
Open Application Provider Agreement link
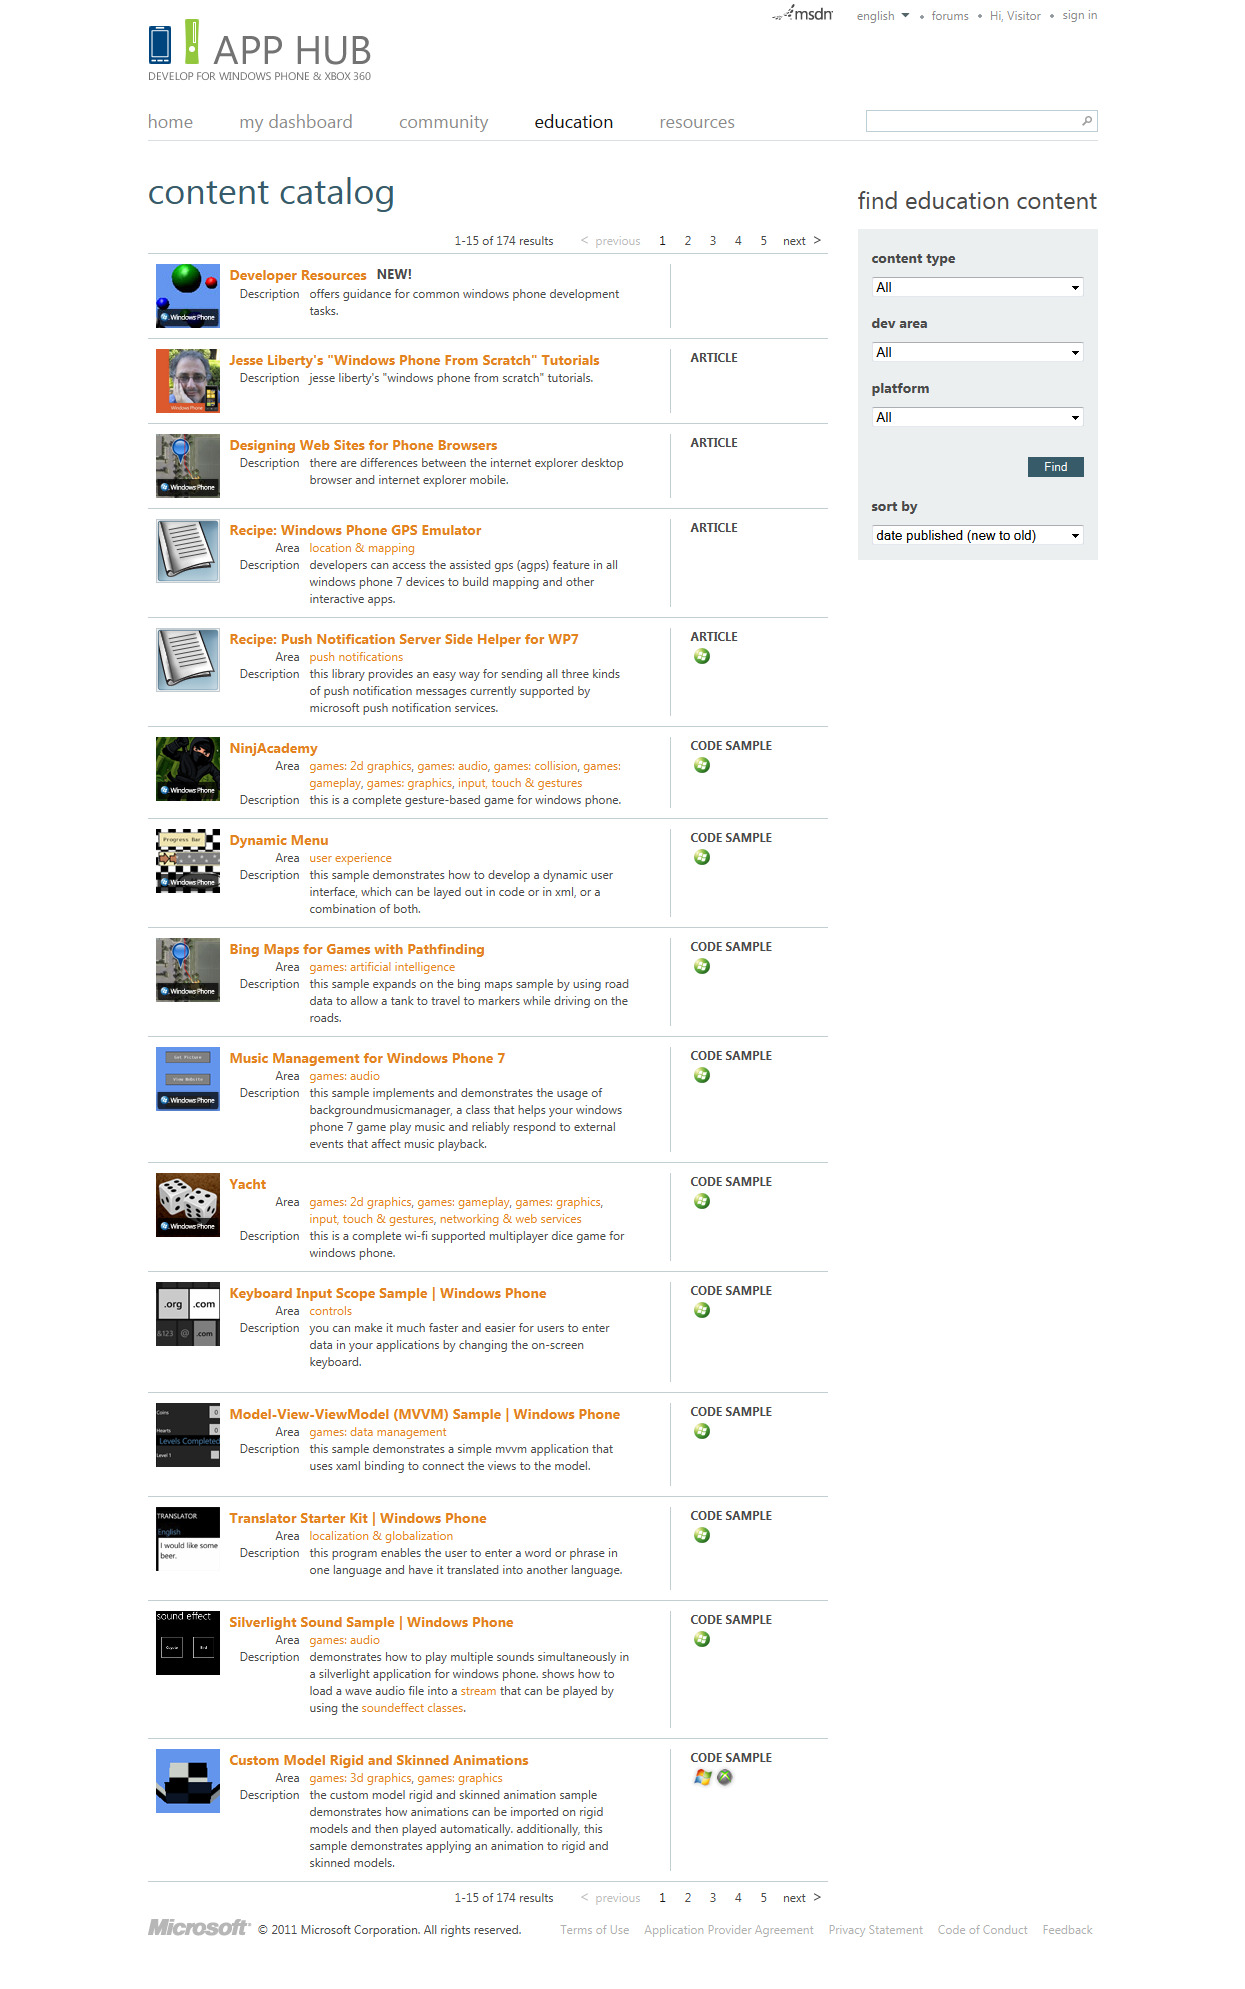[729, 1930]
